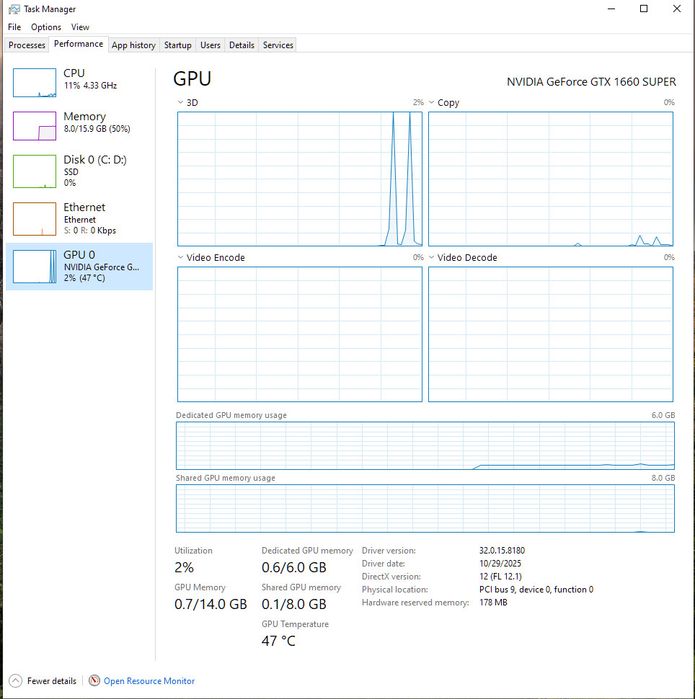Click the Video Encode graph
Image resolution: width=695 pixels, height=699 pixels.
300,334
